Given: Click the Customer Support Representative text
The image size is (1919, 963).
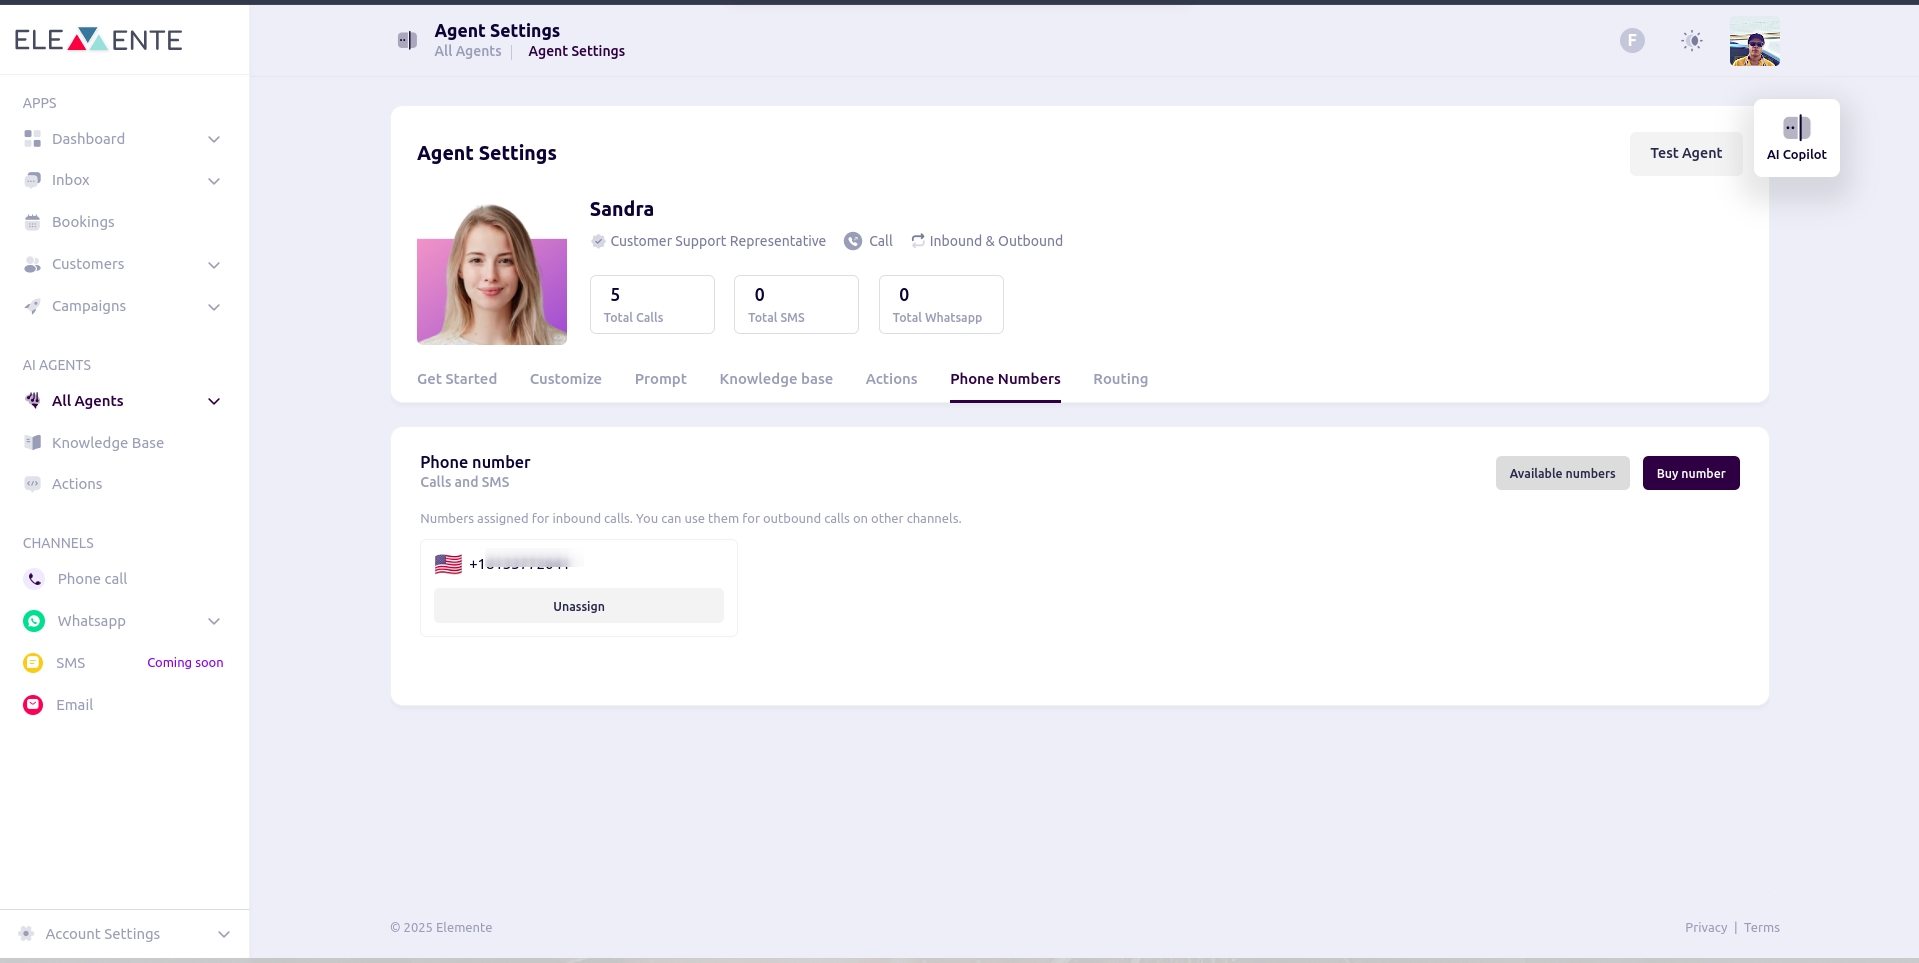Looking at the screenshot, I should pyautogui.click(x=718, y=241).
